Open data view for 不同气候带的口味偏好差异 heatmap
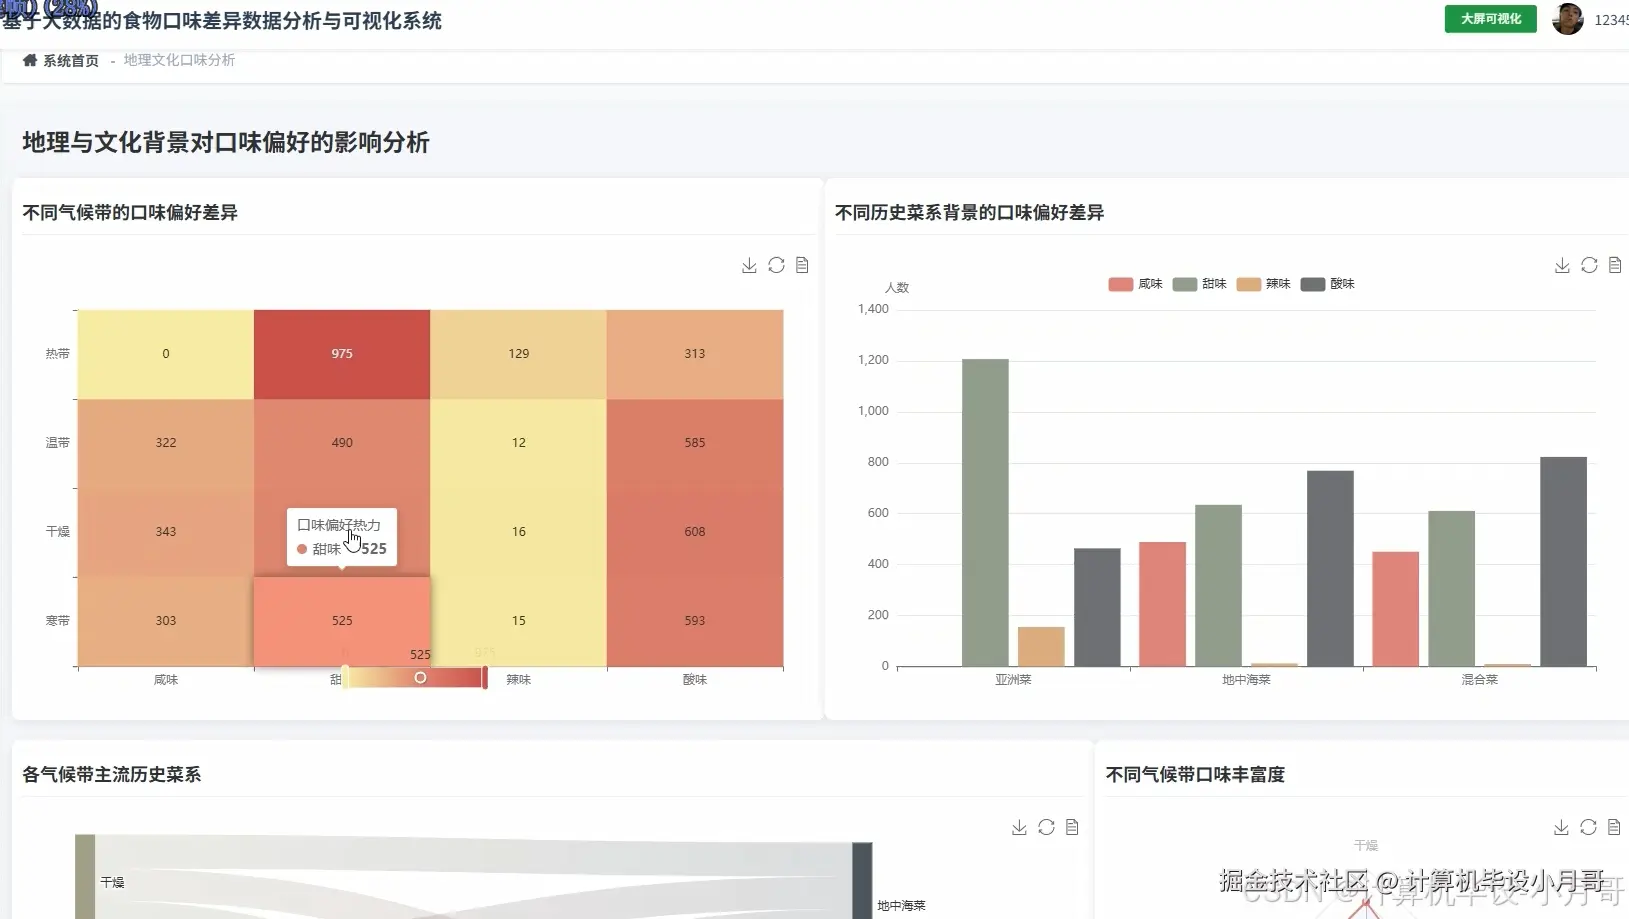The height and width of the screenshot is (919, 1629). [x=802, y=265]
